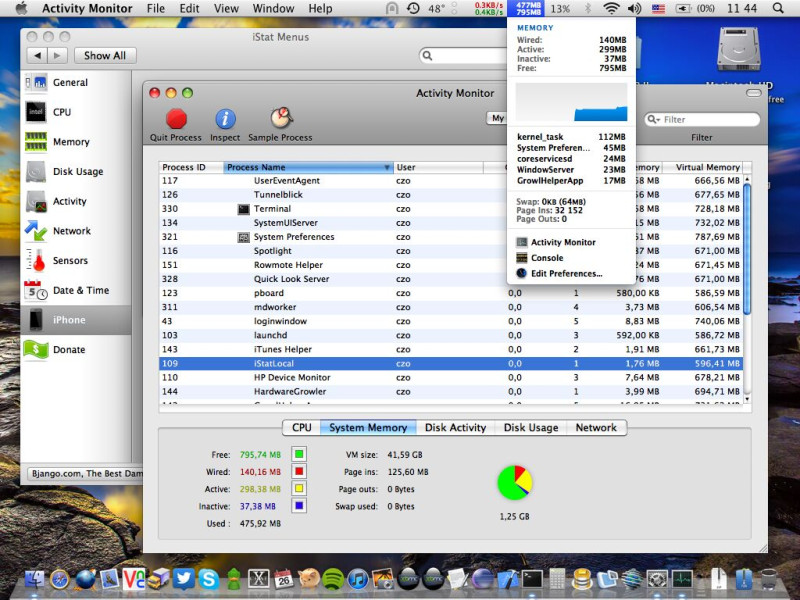Launch Safari from the Dock
Viewport: 800px width, 600px height.
[60, 579]
